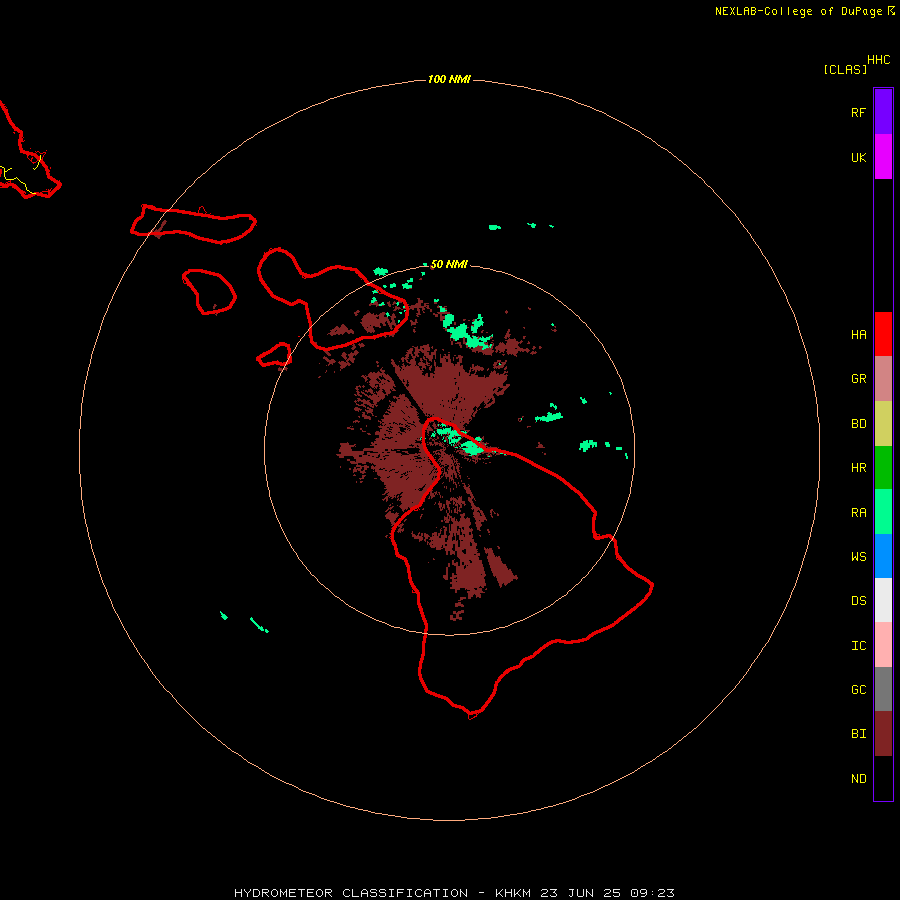This screenshot has width=900, height=900.
Task: Click the DS legend label
Action: pos(858,601)
